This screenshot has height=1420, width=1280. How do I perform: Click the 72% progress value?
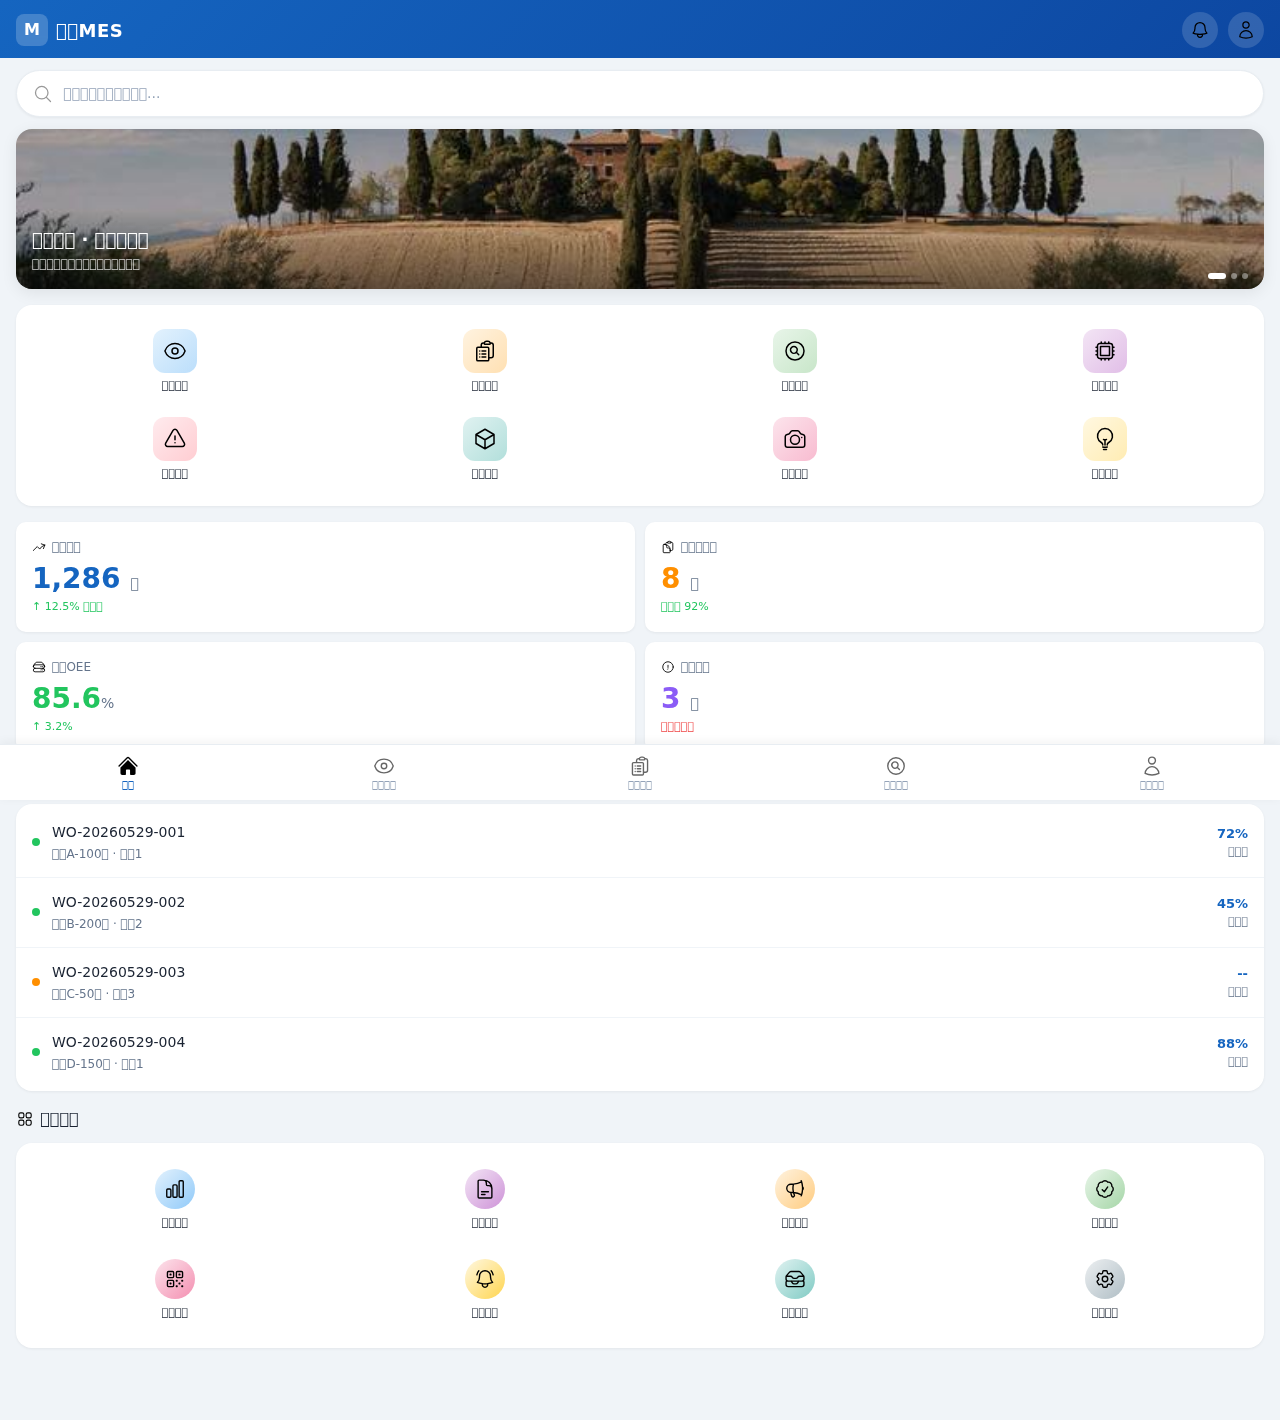1232,834
